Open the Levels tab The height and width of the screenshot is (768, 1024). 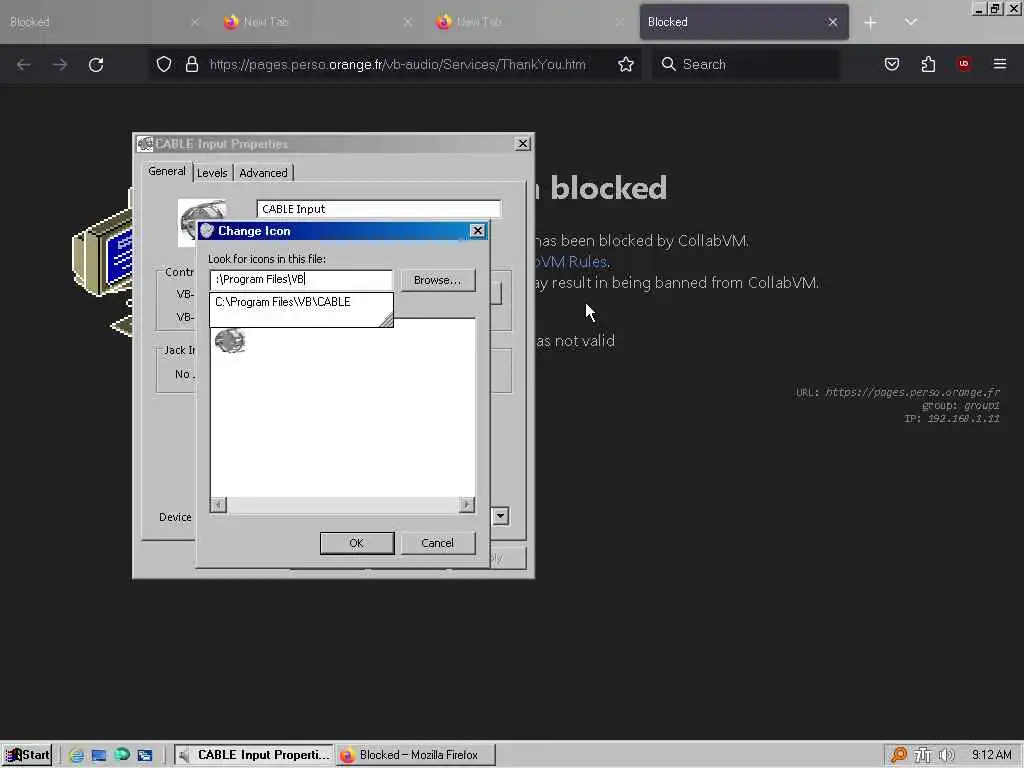click(212, 173)
